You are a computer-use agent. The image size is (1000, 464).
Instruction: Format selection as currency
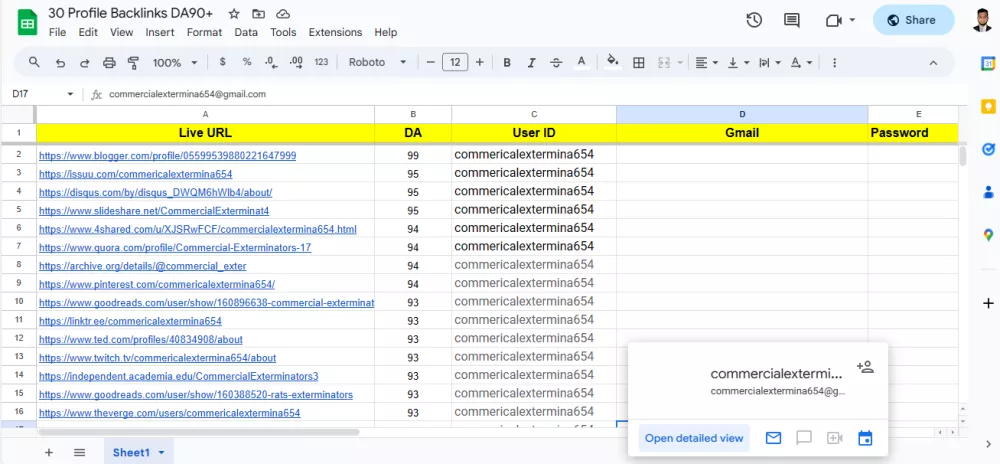click(x=223, y=62)
